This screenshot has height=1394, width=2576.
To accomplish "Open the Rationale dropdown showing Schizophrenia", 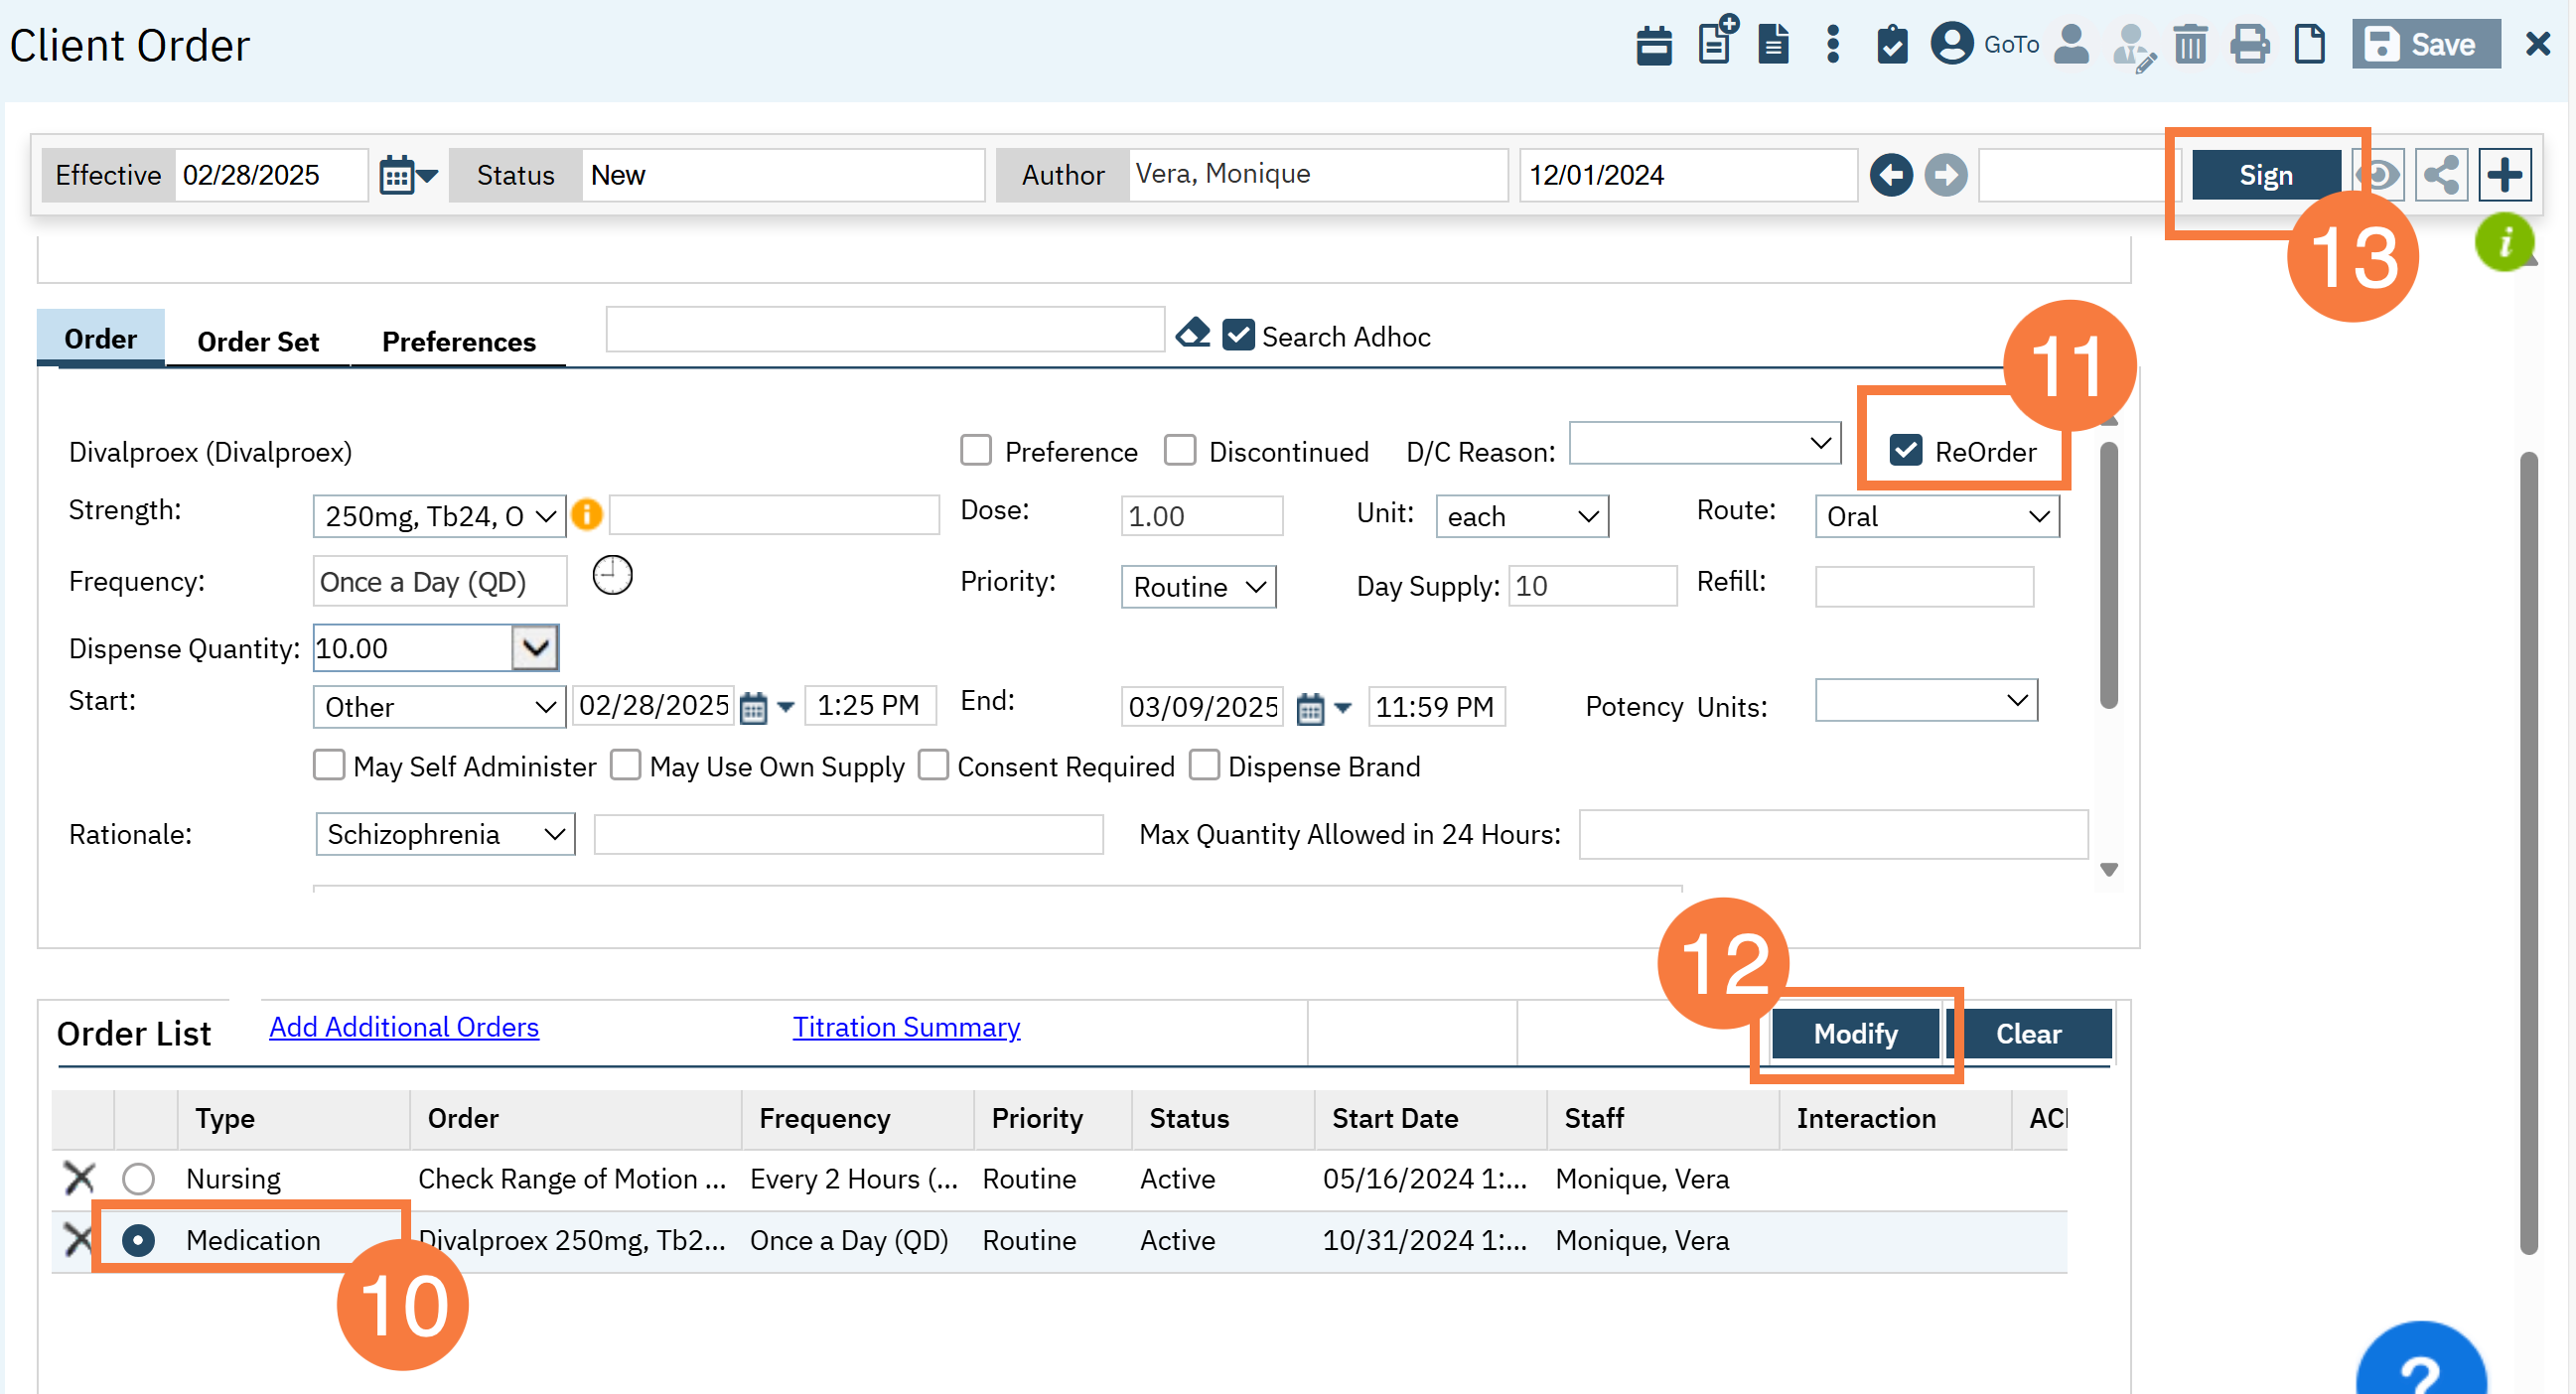I will (445, 834).
